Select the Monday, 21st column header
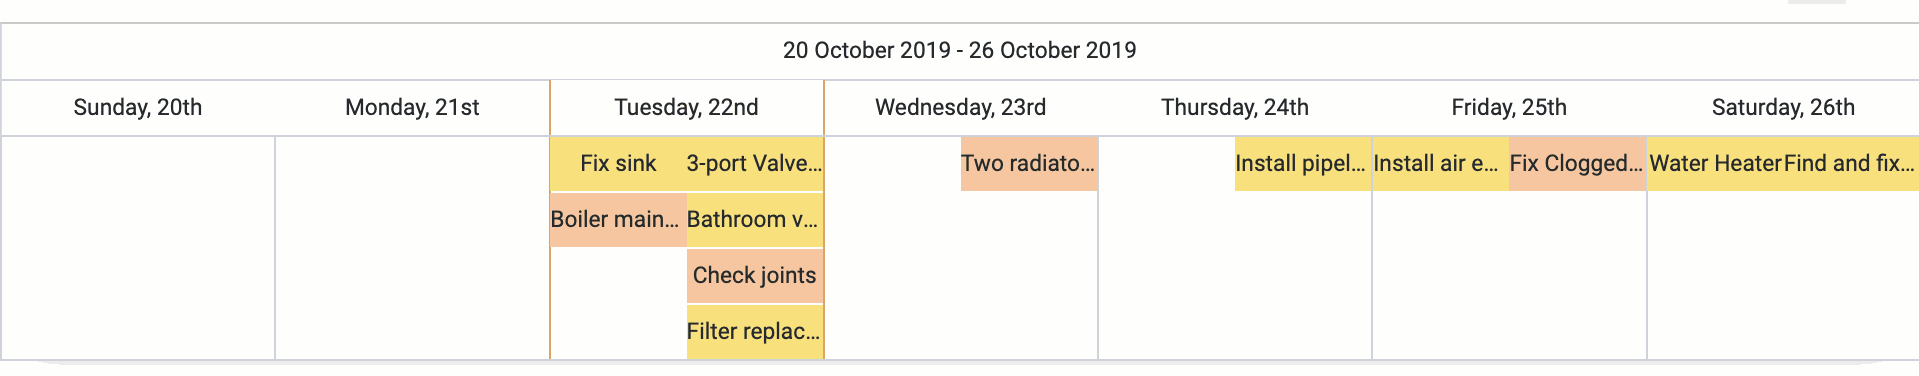 point(412,108)
